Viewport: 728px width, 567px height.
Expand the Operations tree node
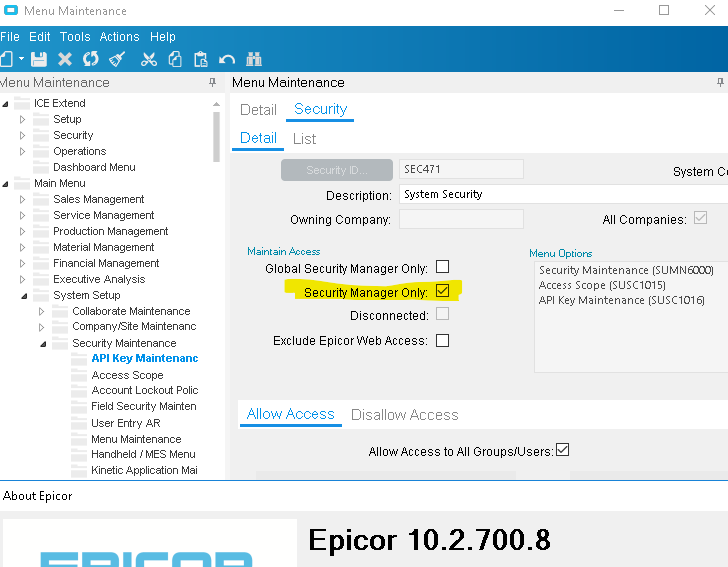click(x=22, y=151)
